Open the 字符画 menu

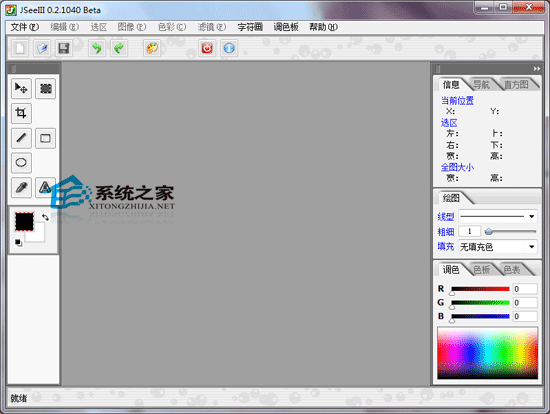250,27
